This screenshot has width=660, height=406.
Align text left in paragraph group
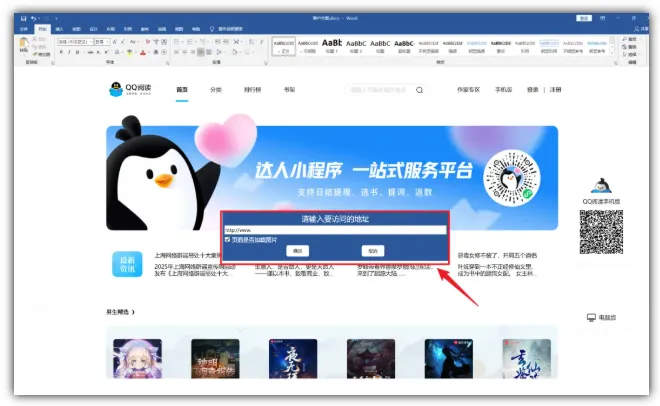pyautogui.click(x=176, y=52)
